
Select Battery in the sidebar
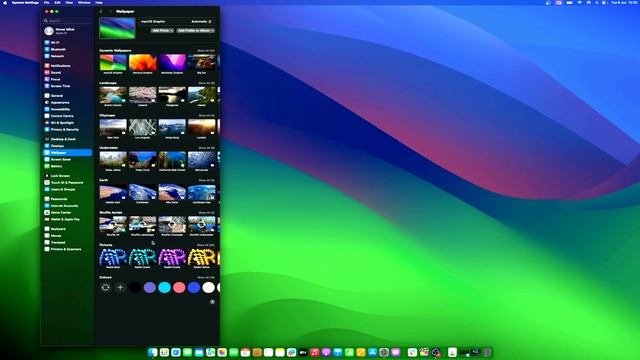pyautogui.click(x=67, y=166)
